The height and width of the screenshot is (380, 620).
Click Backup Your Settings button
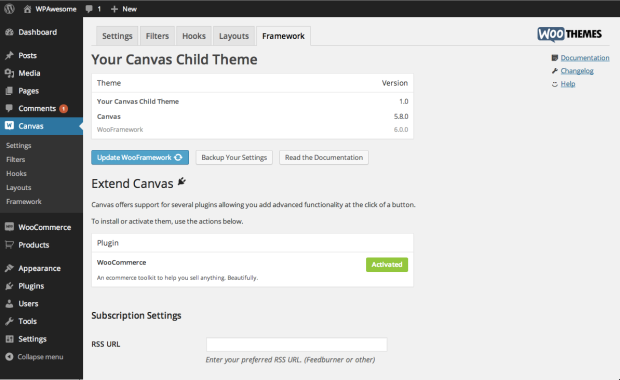click(234, 157)
